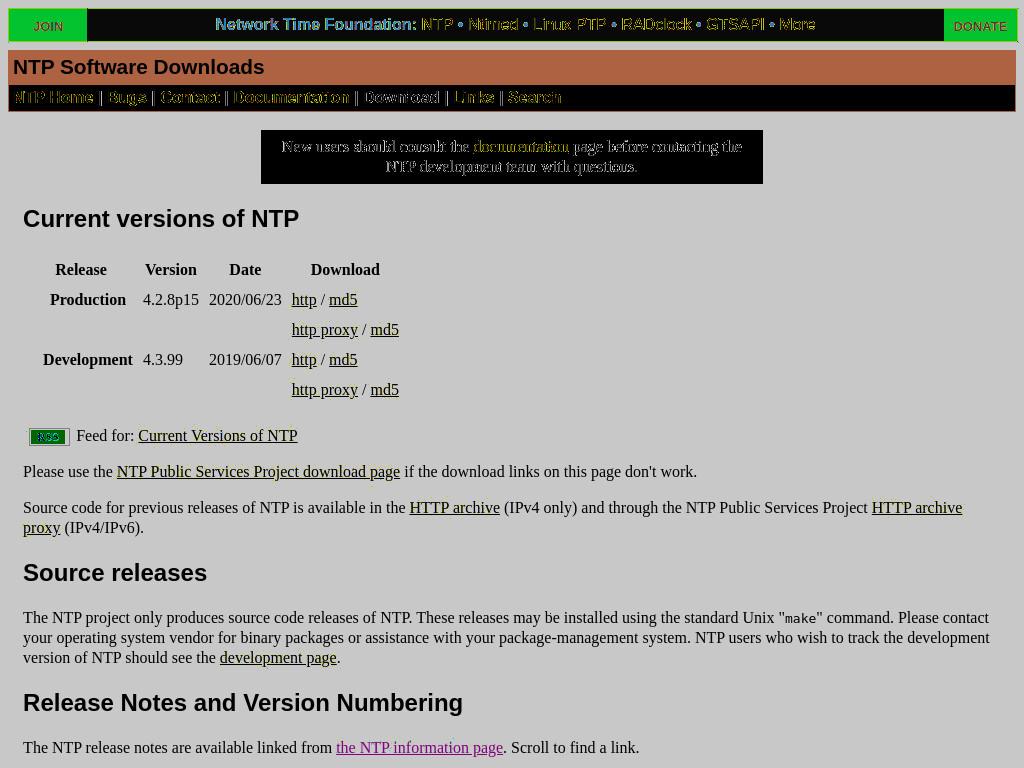Open md5 beside Development http link
Viewport: 1024px width, 768px height.
[343, 360]
